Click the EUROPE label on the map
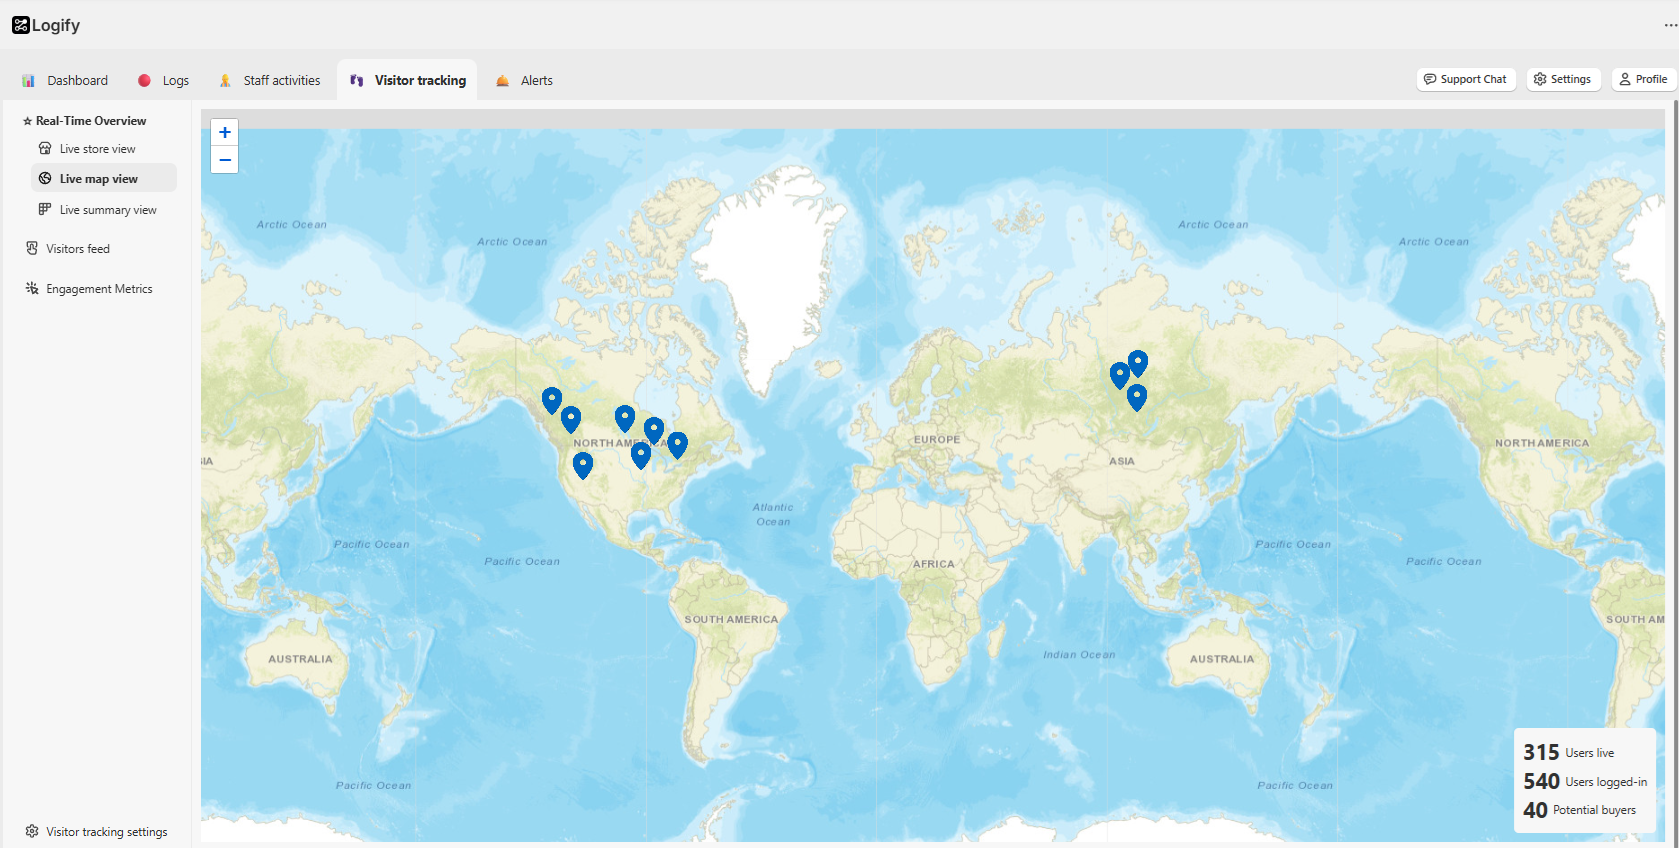This screenshot has height=848, width=1679. click(x=937, y=440)
